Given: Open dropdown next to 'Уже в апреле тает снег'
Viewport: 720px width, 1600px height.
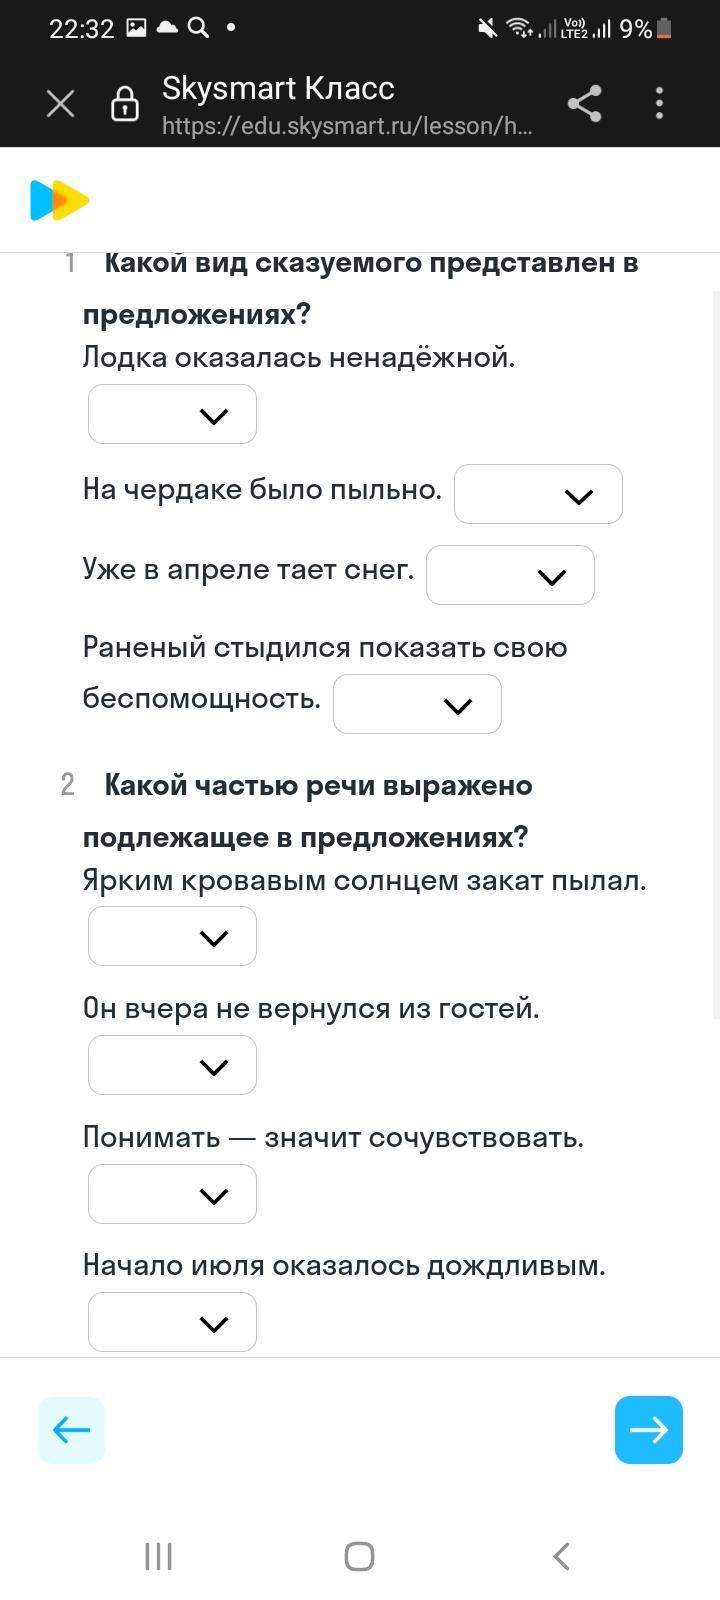Looking at the screenshot, I should coord(510,575).
